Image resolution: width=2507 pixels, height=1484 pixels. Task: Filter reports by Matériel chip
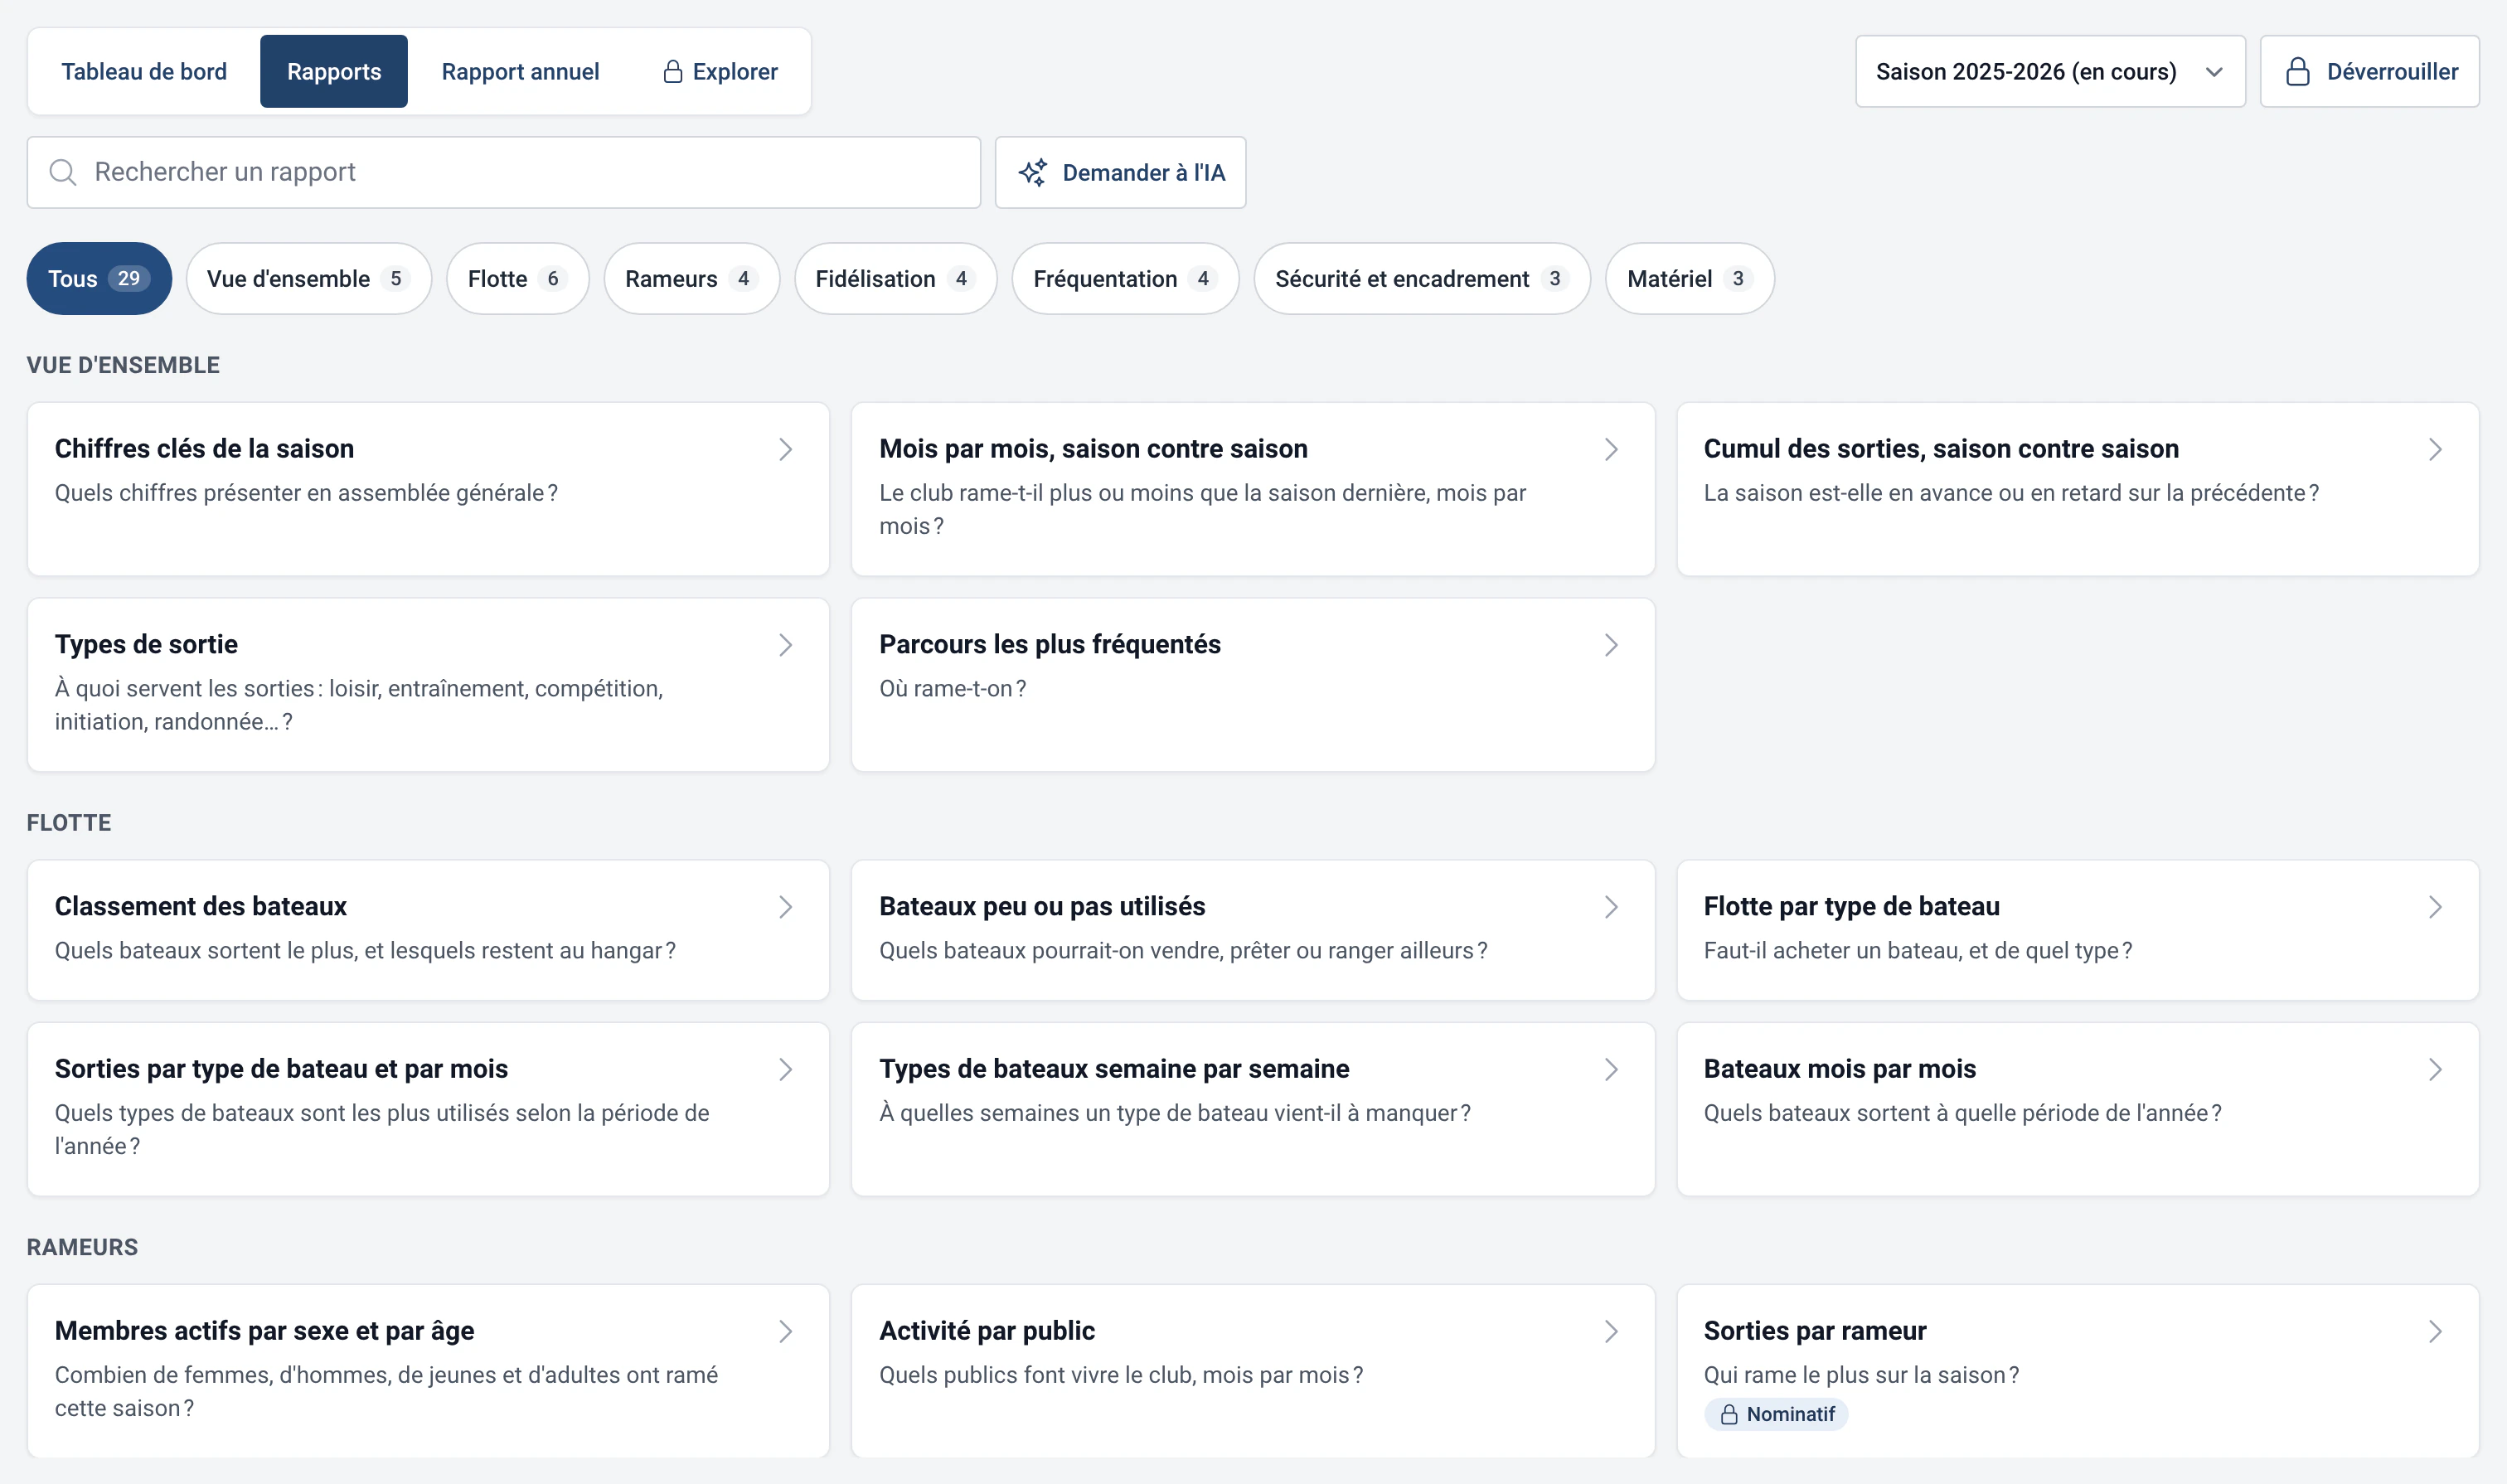[x=1689, y=278]
